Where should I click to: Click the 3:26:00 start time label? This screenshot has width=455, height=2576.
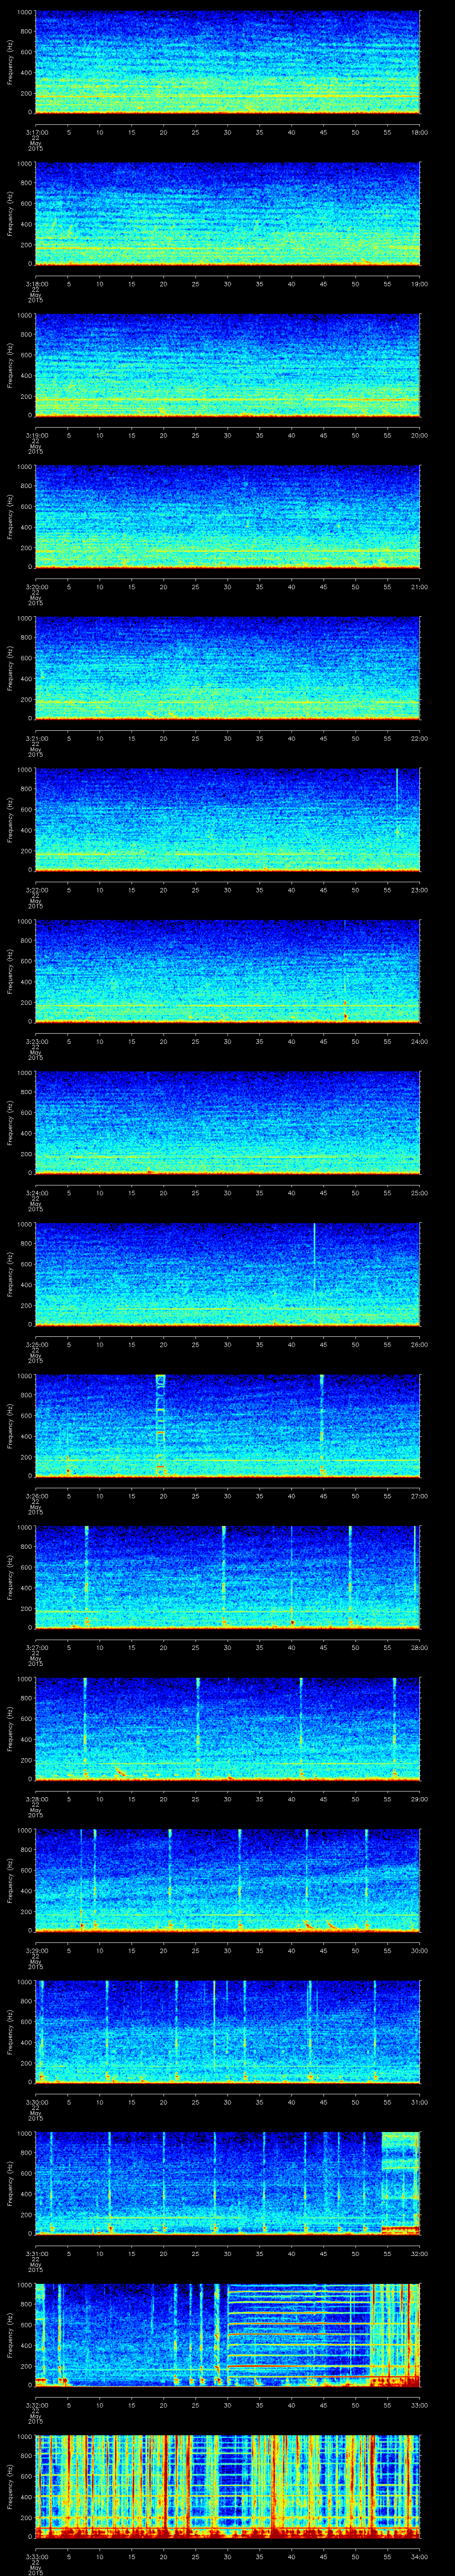click(x=36, y=1495)
